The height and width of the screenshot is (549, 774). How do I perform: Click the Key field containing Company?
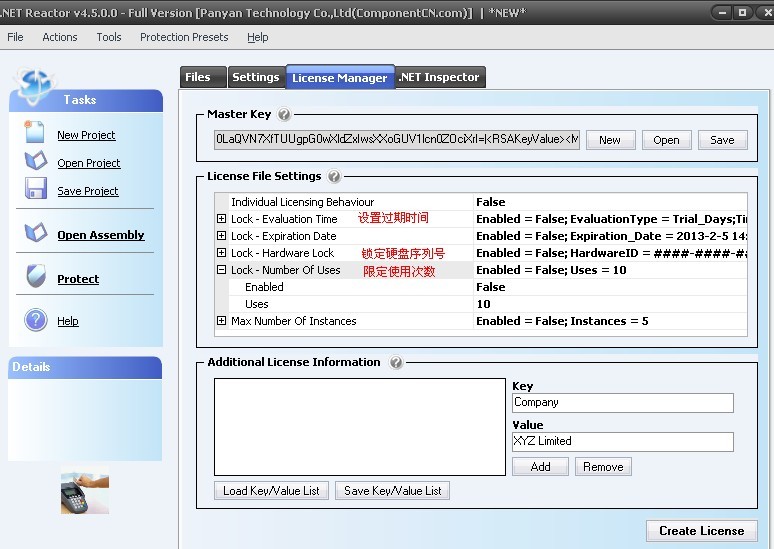[623, 402]
